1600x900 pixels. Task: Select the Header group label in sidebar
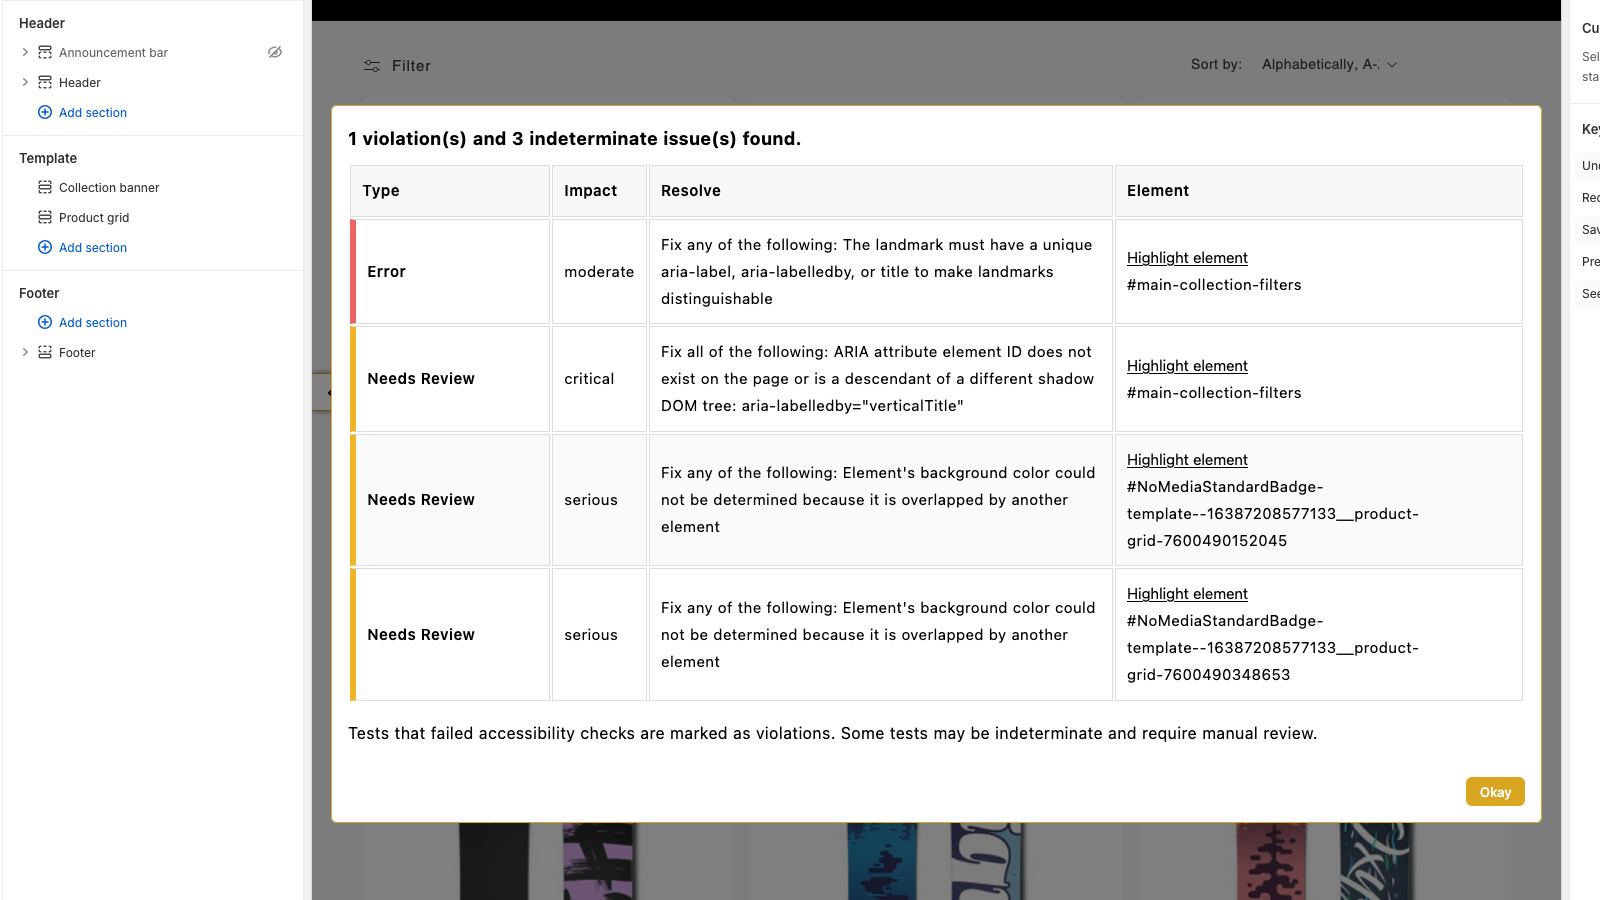[x=41, y=22]
